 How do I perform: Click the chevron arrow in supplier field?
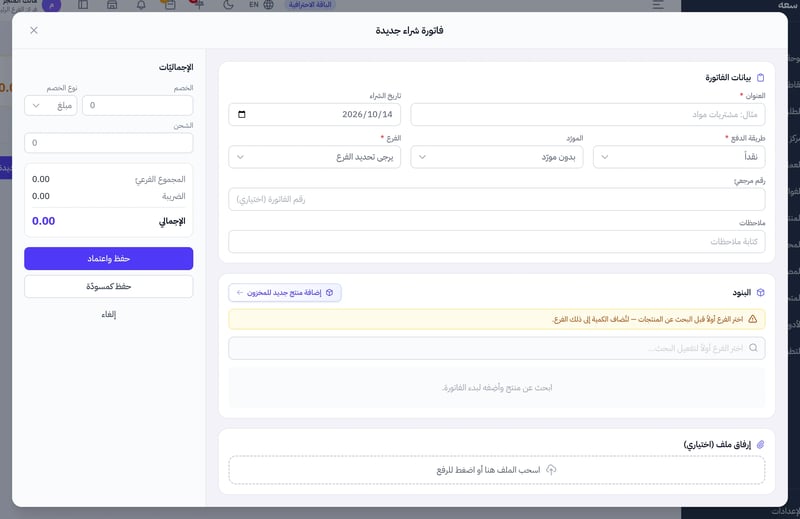422,157
